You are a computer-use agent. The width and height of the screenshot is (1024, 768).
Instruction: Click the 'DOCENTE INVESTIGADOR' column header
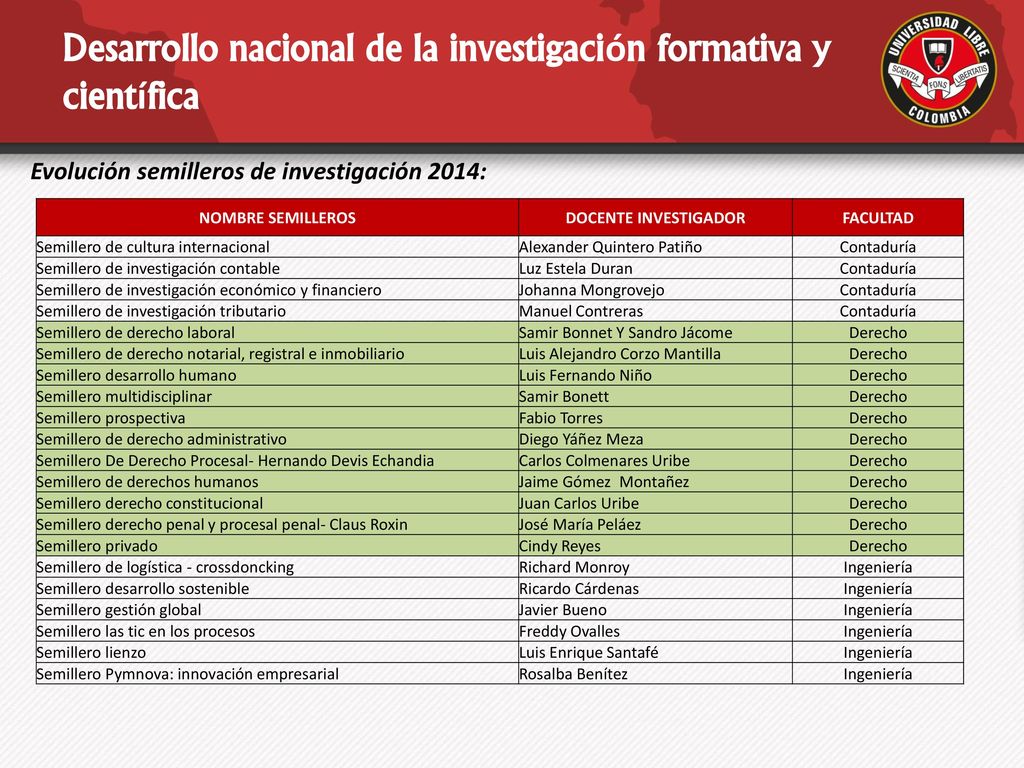(656, 217)
